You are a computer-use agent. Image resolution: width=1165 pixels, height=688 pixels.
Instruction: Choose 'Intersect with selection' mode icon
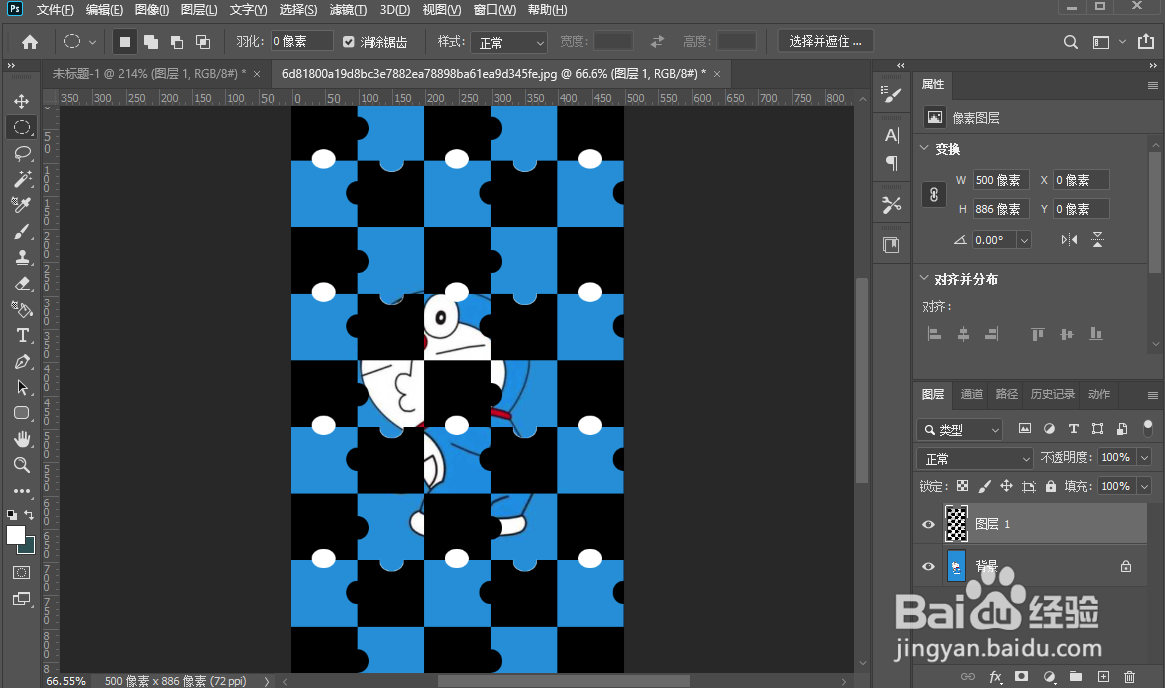tap(203, 42)
